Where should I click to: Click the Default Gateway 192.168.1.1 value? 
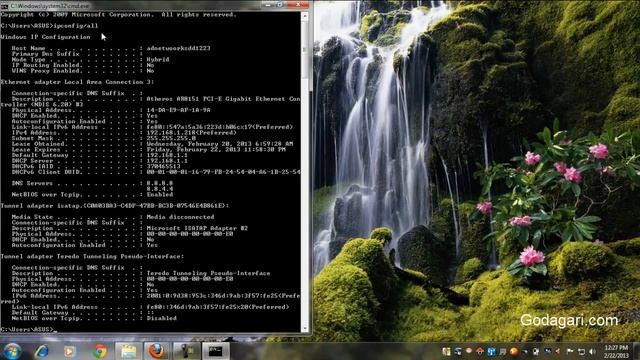167,155
